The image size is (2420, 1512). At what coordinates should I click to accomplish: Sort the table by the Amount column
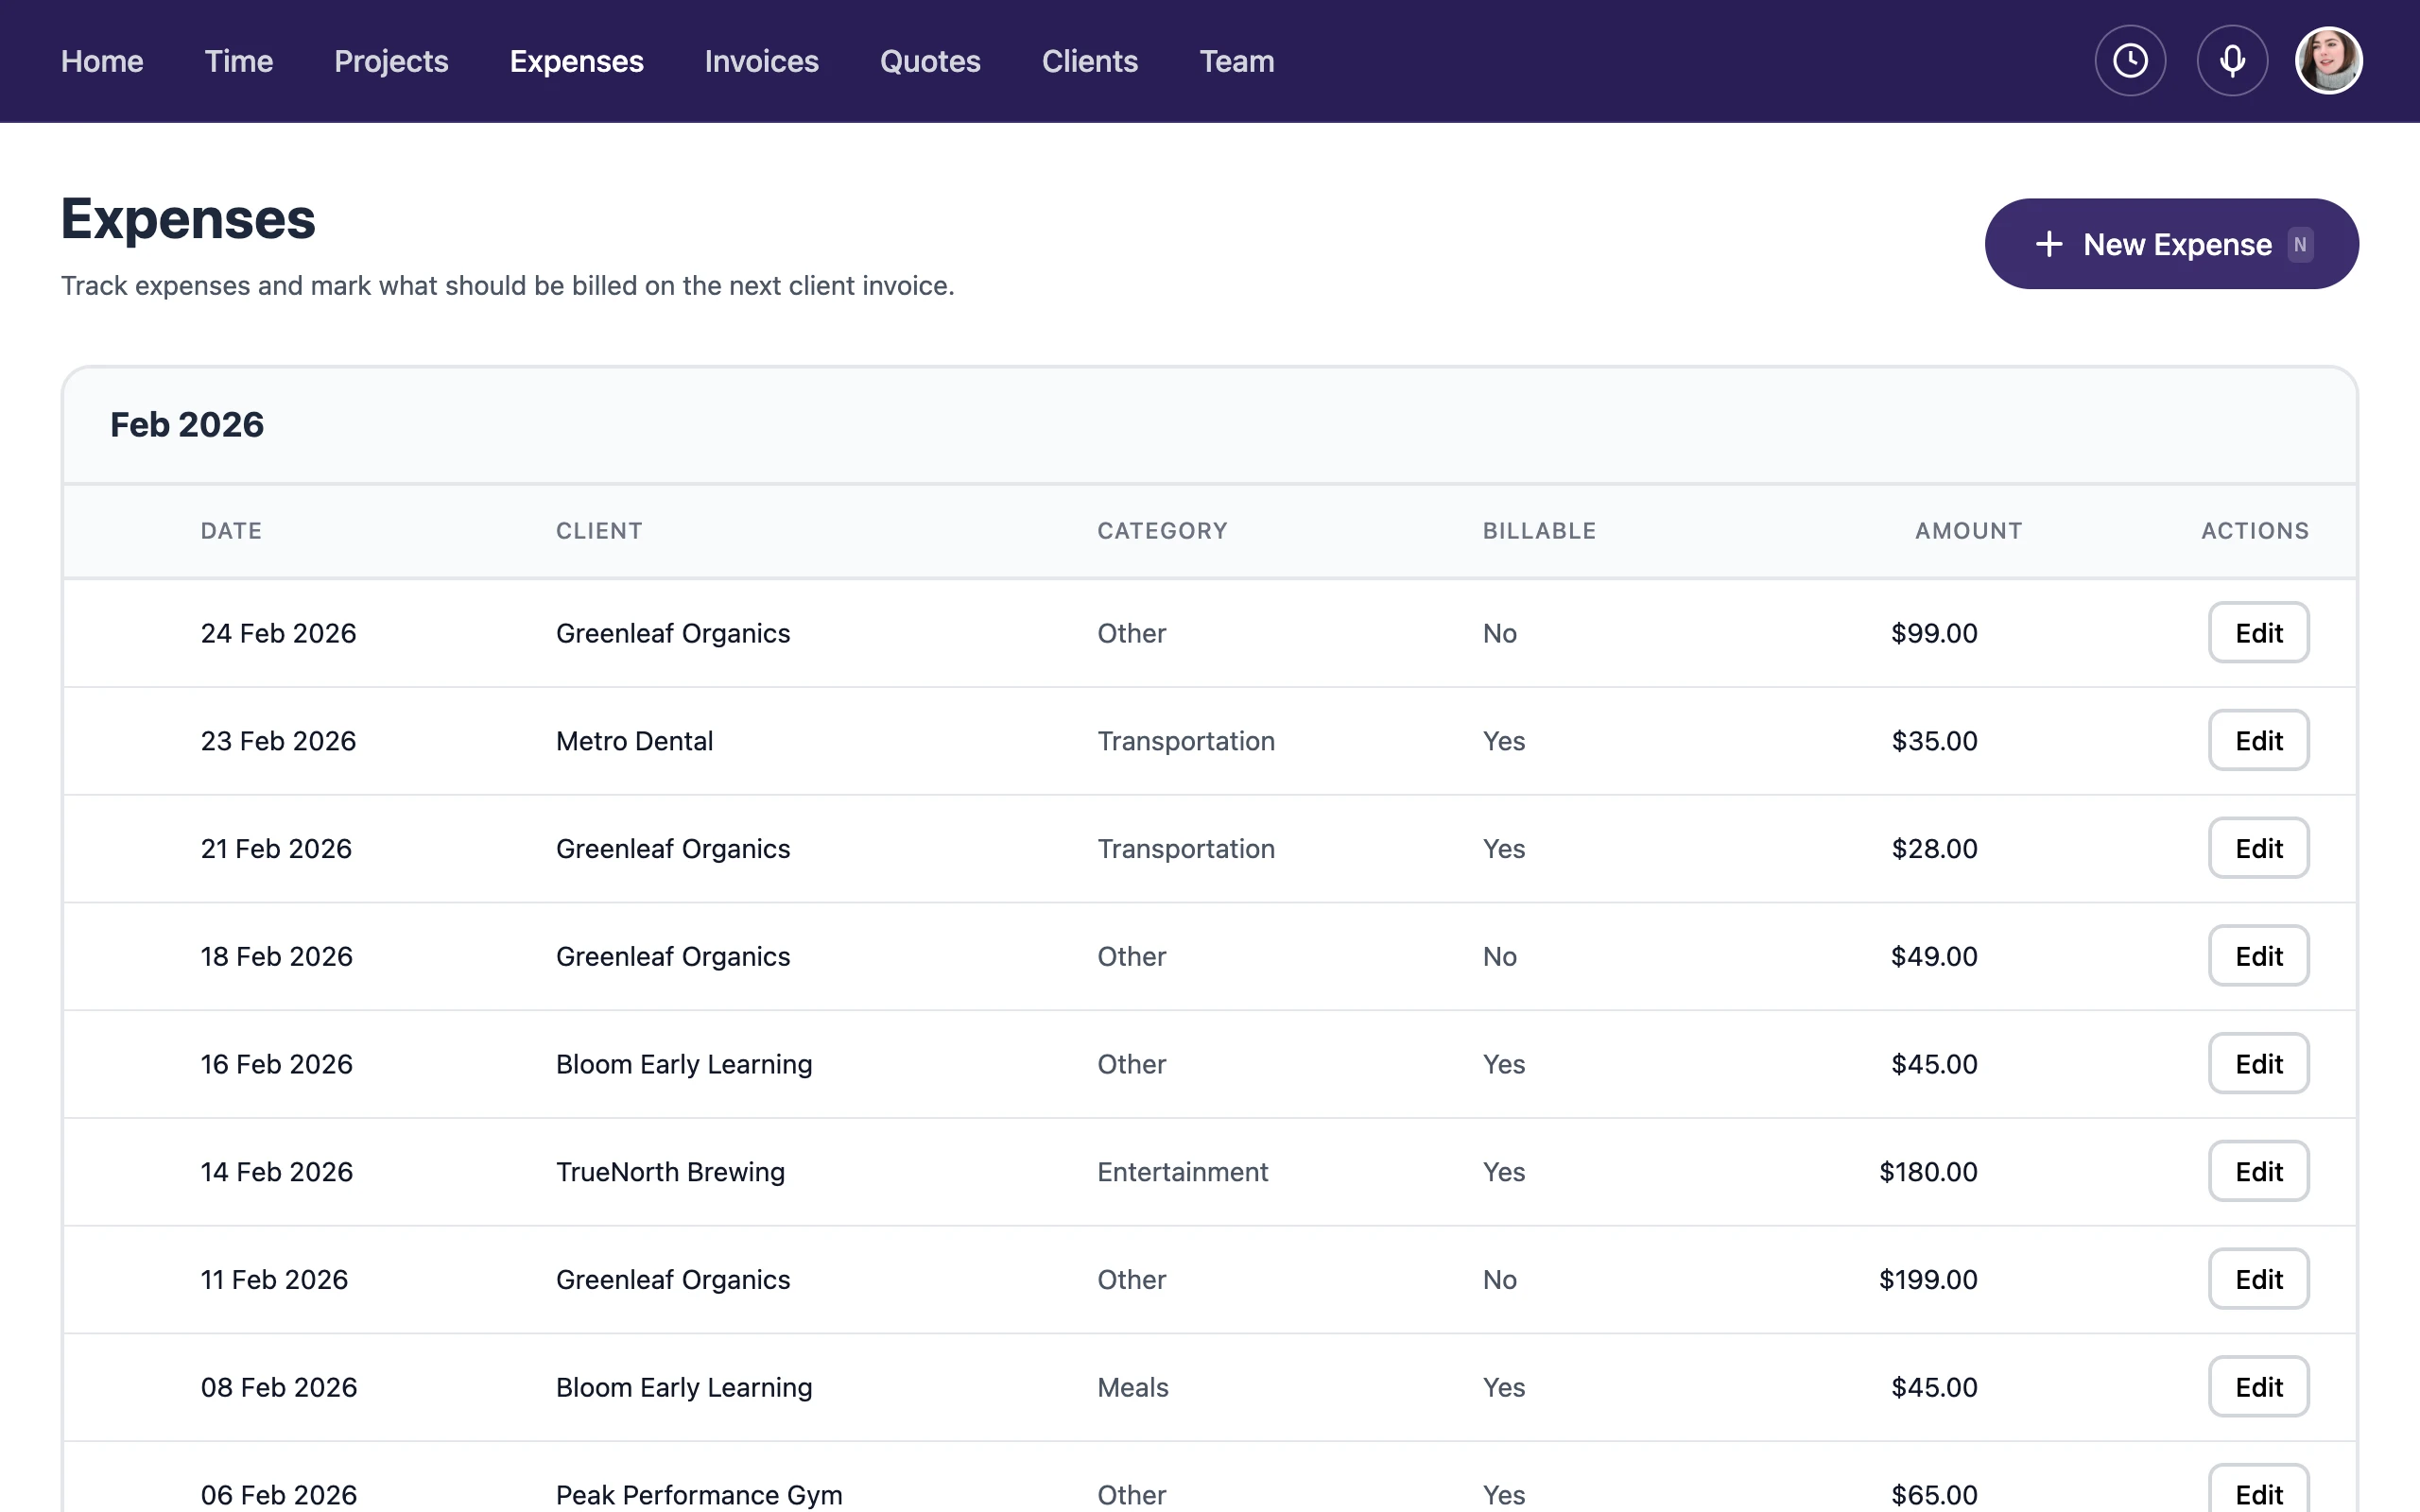(1967, 531)
